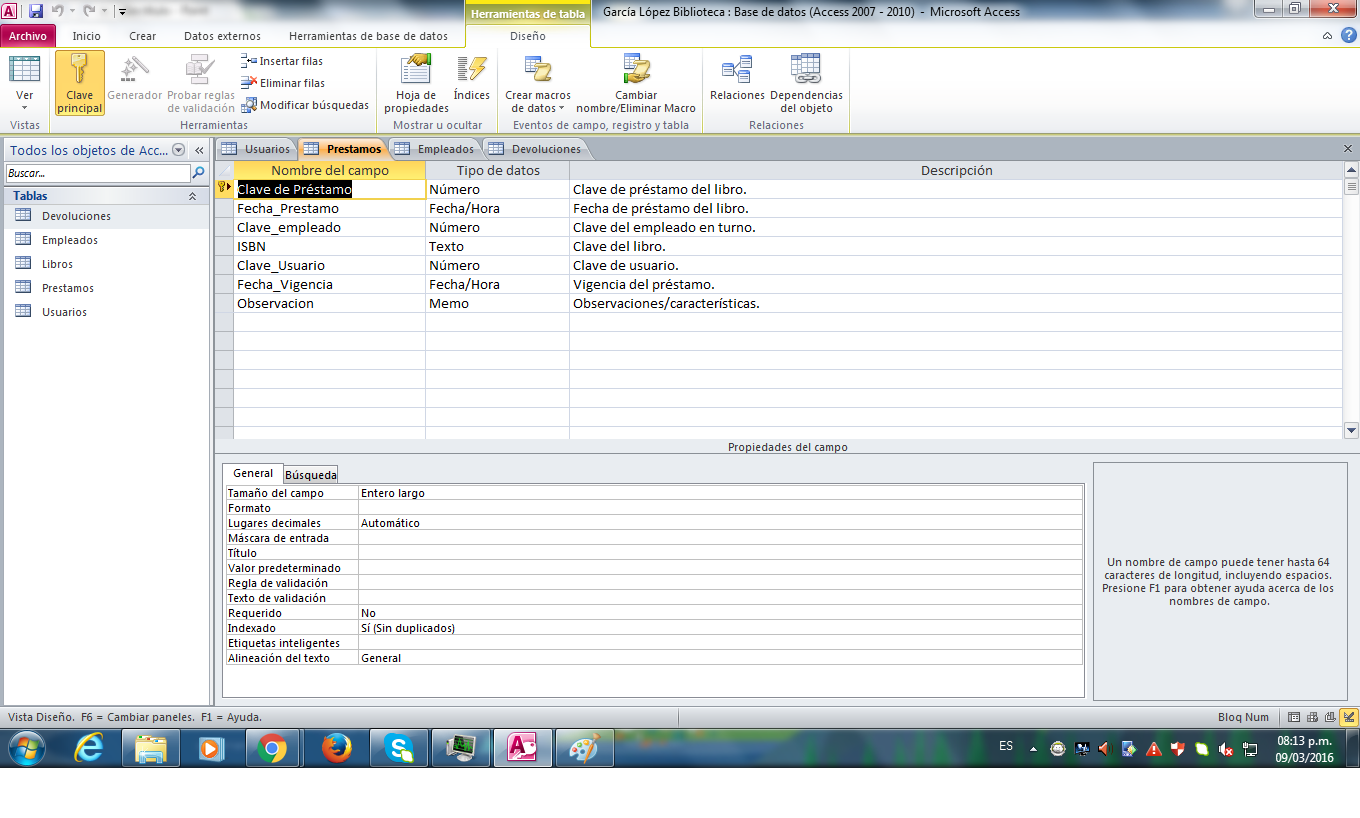Toggle the Clave principal primary key button

pos(80,83)
